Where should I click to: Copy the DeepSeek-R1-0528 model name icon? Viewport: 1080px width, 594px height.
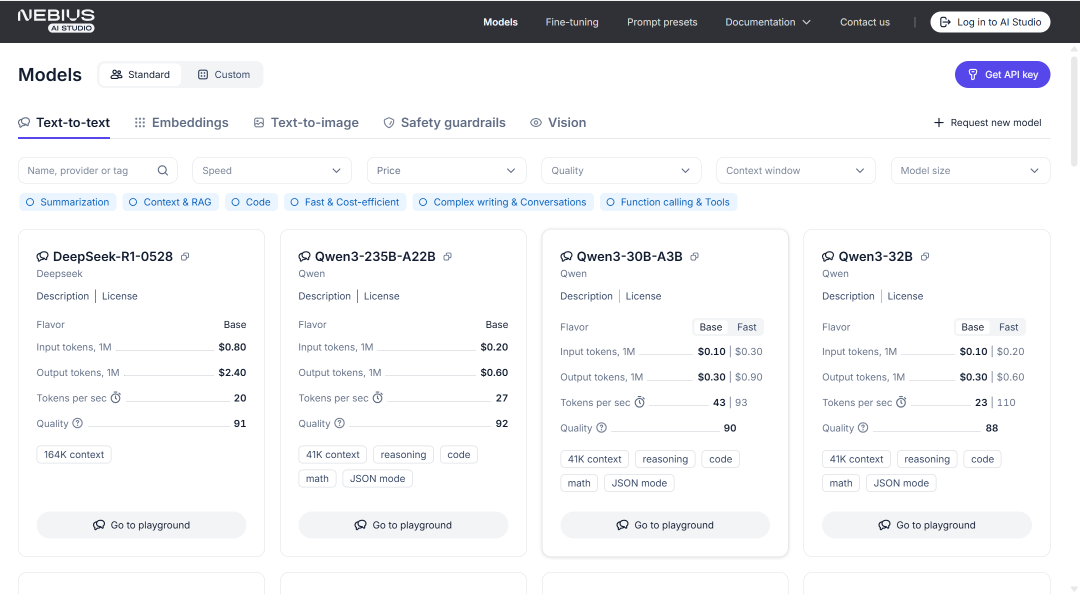tap(185, 257)
